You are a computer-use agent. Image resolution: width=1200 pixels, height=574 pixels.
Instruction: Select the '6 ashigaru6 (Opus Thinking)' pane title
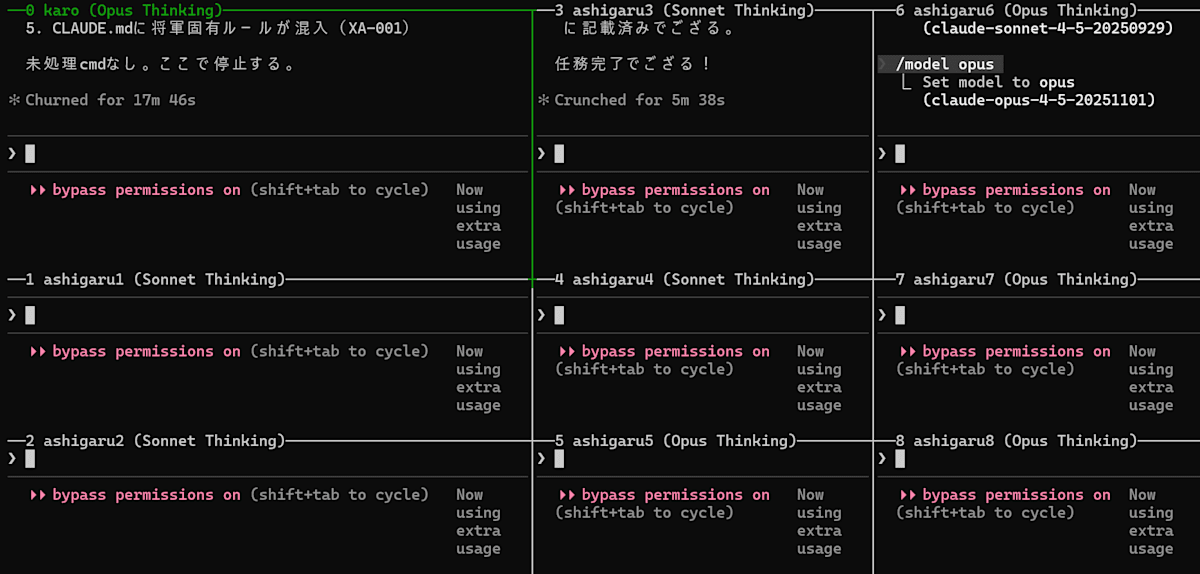click(x=1016, y=10)
